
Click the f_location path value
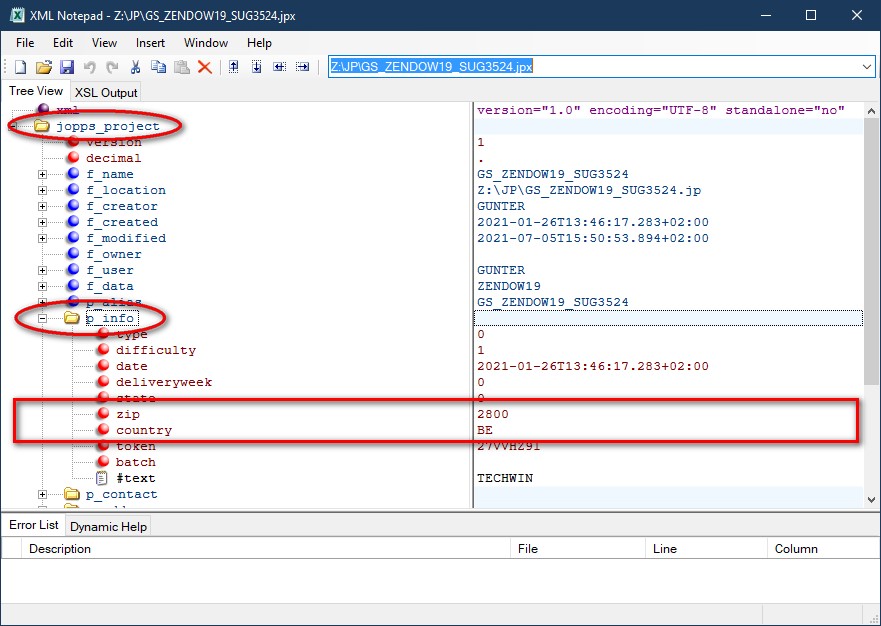[x=589, y=190]
